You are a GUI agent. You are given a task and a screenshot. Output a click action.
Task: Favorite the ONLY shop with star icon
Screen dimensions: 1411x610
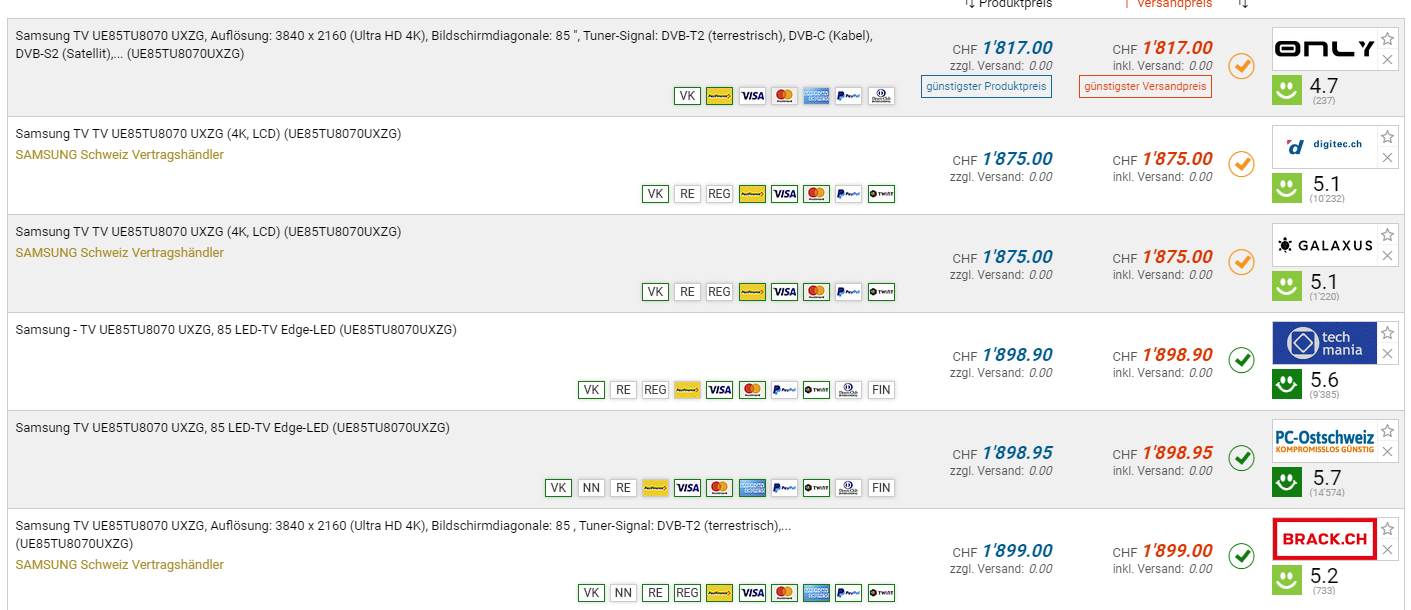coord(1387,40)
